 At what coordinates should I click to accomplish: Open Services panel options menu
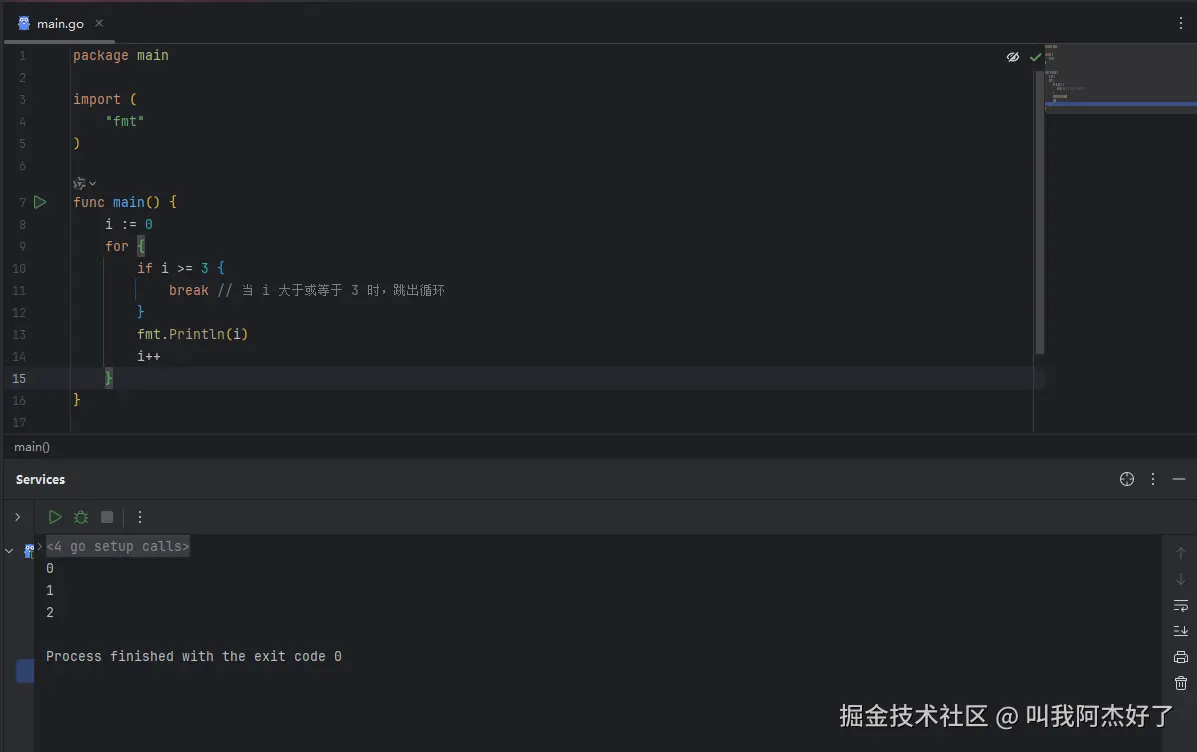pos(1153,479)
